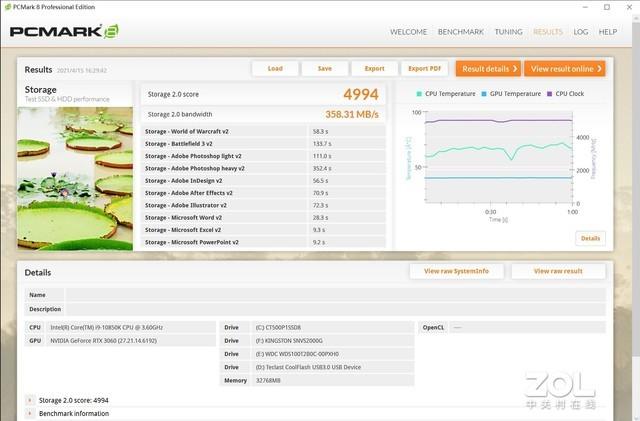Screen dimensions: 640x421
Task: Click the results timestamp next to Results
Action: tap(82, 70)
